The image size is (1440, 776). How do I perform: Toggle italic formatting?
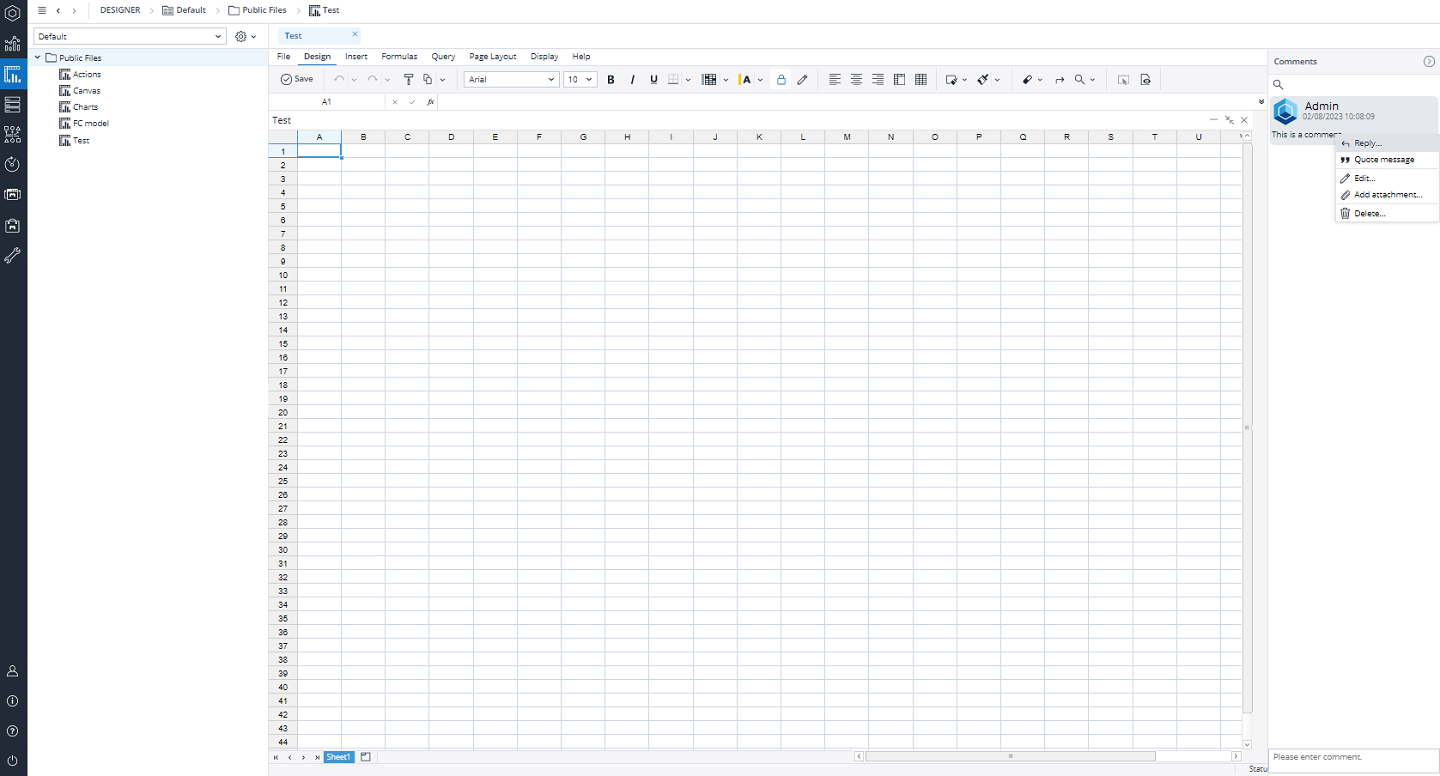coord(632,79)
